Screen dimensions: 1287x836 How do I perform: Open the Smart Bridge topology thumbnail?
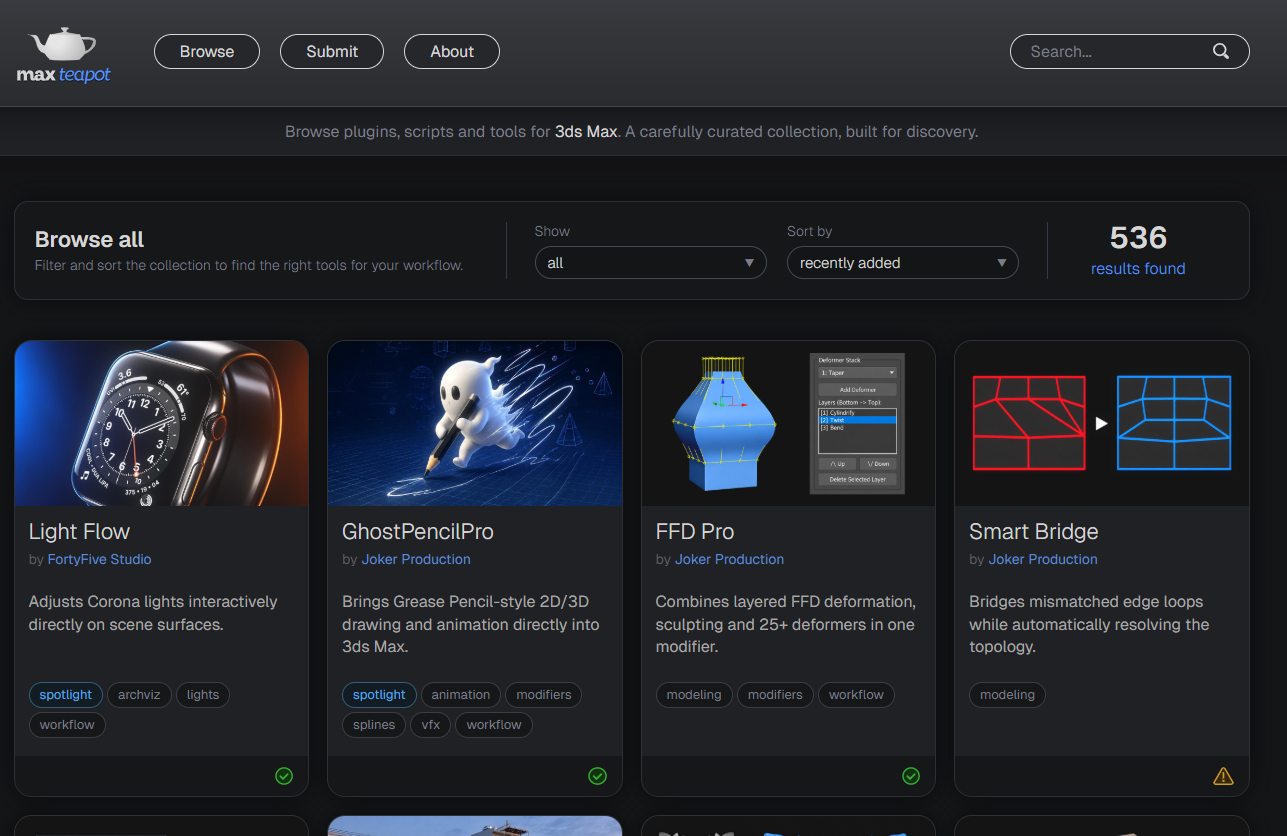click(1102, 423)
